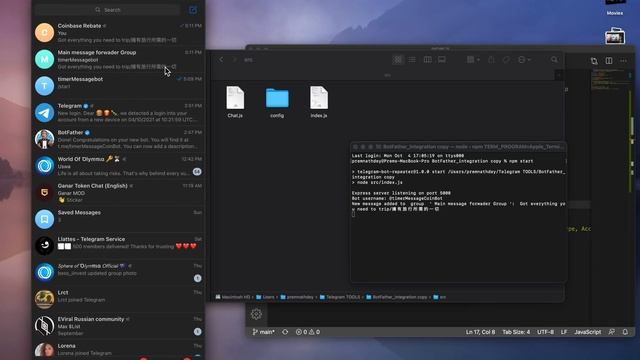
Task: Switch Finder to column view
Action: pyautogui.click(x=427, y=60)
